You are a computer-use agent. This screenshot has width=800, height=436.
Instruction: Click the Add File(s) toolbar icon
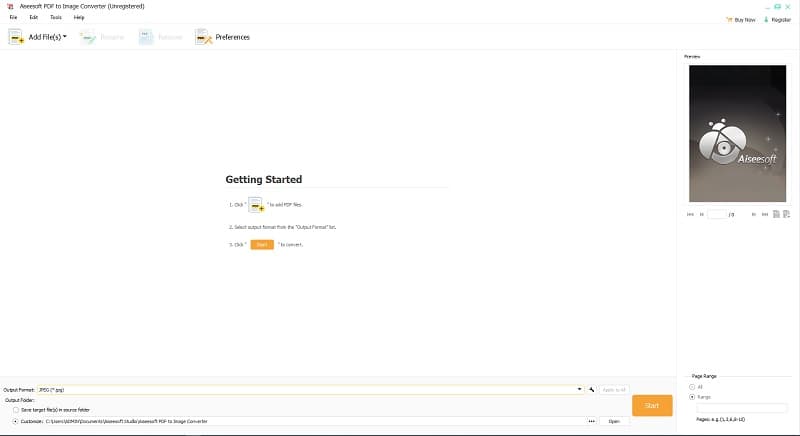point(16,37)
